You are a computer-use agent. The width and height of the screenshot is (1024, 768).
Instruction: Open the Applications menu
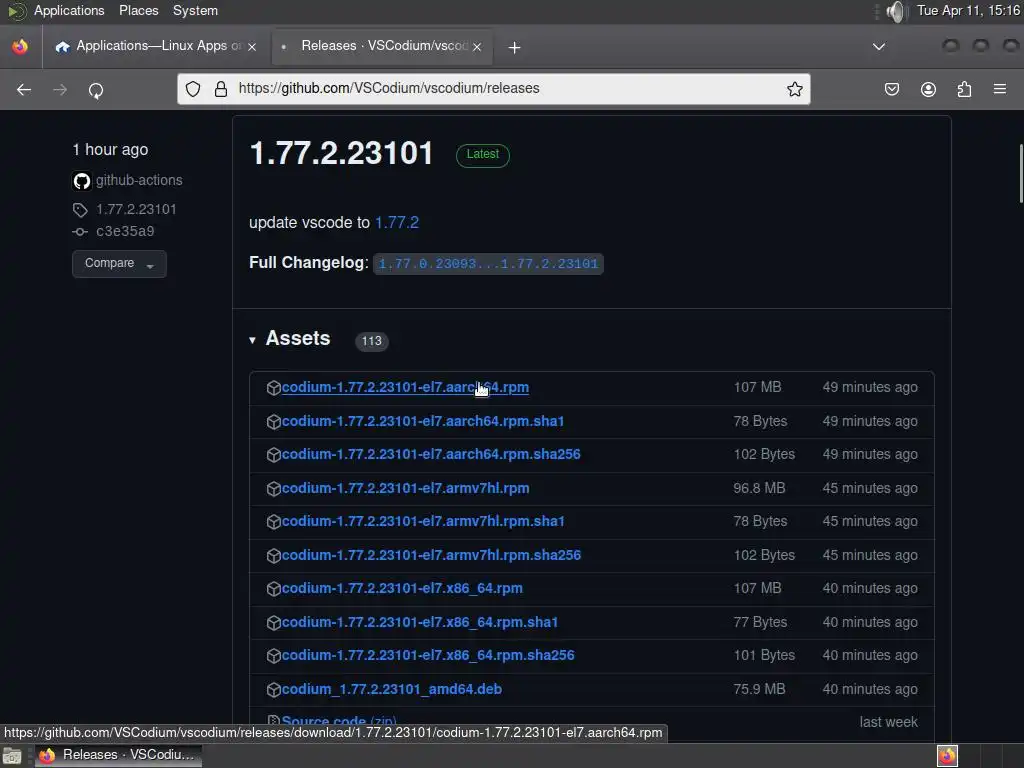pos(69,11)
